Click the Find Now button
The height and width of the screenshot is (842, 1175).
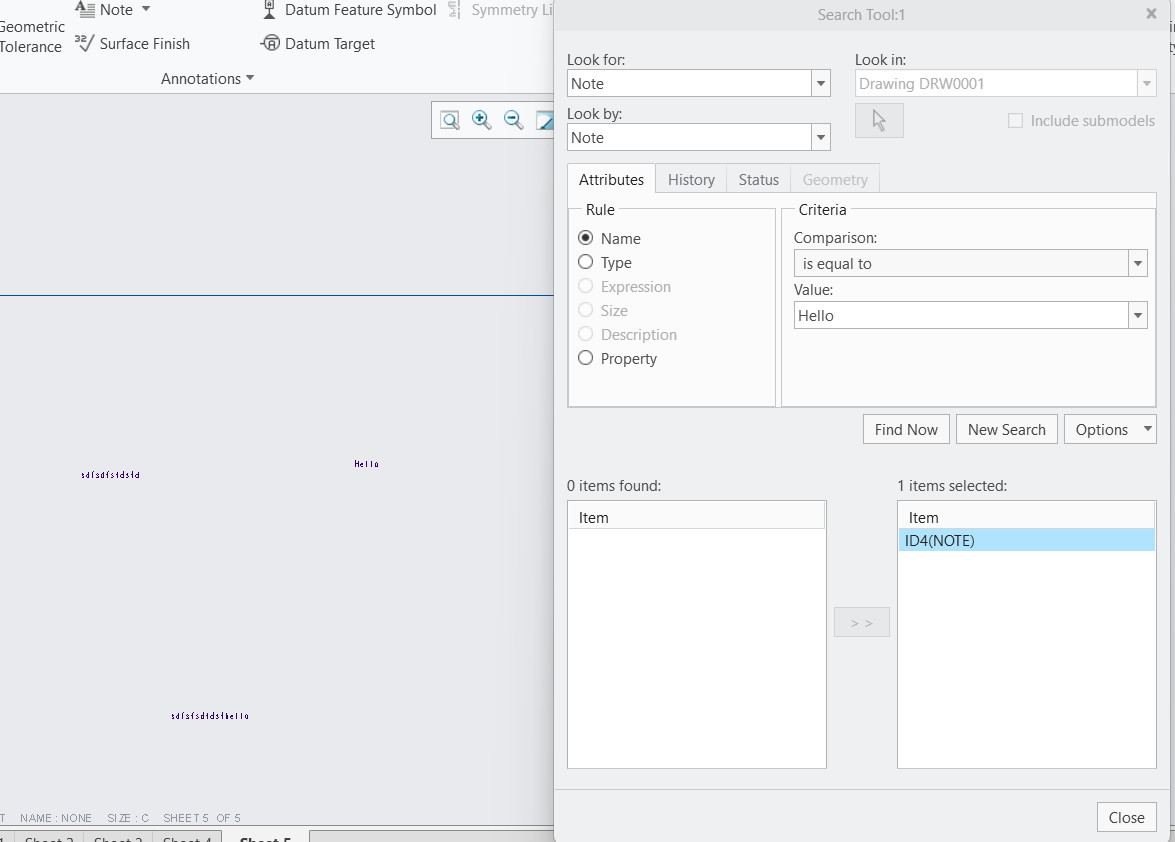(x=905, y=428)
